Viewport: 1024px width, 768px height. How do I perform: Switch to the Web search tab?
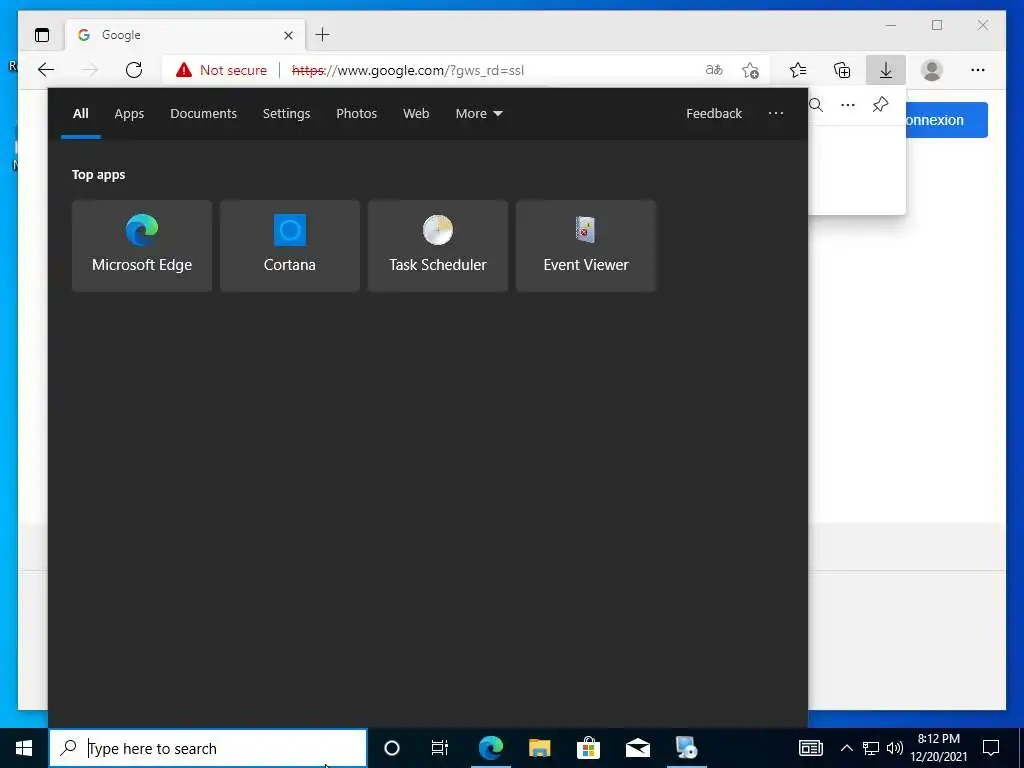pos(415,114)
